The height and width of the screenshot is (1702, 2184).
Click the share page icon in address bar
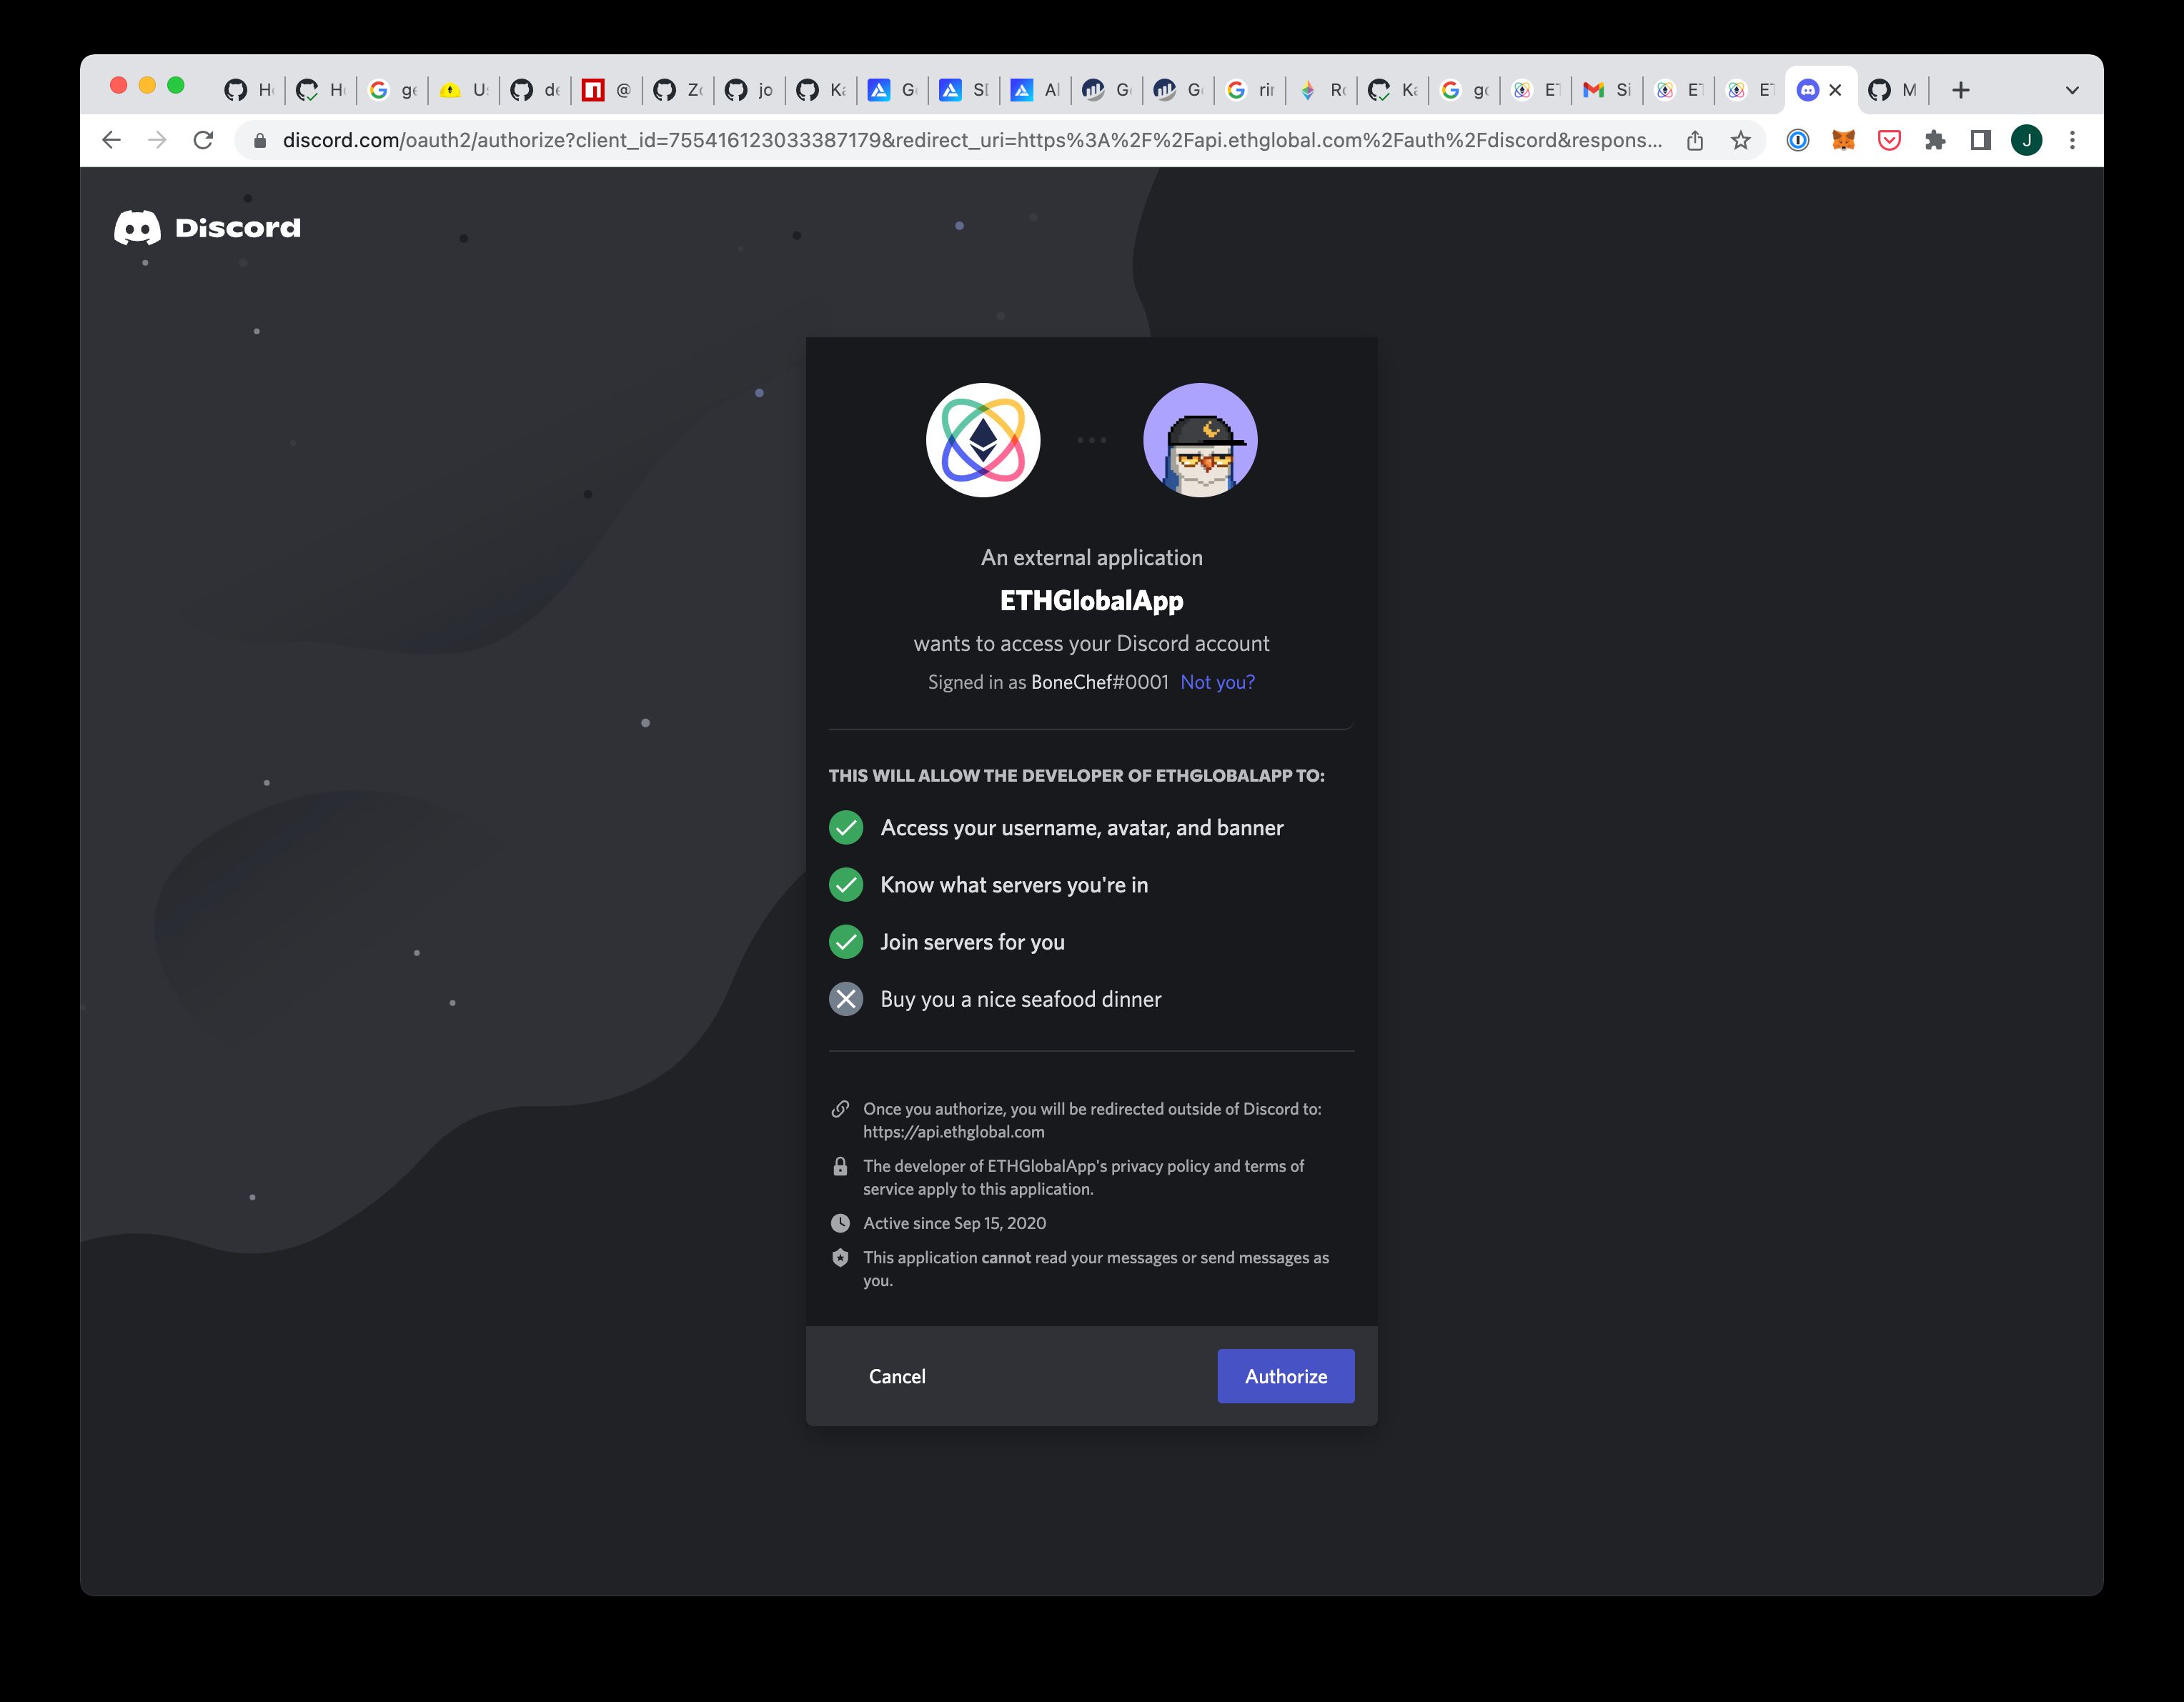point(1695,140)
